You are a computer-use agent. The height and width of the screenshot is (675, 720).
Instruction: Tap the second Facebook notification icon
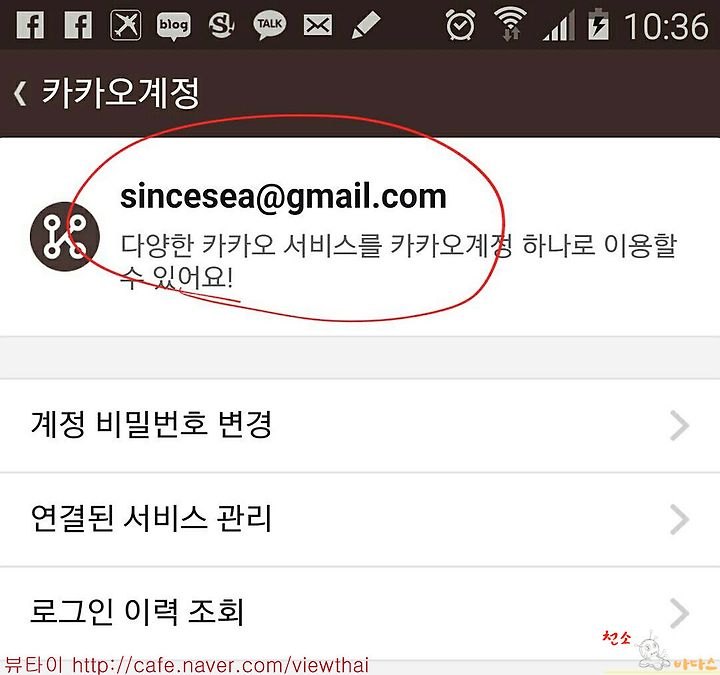[x=78, y=25]
